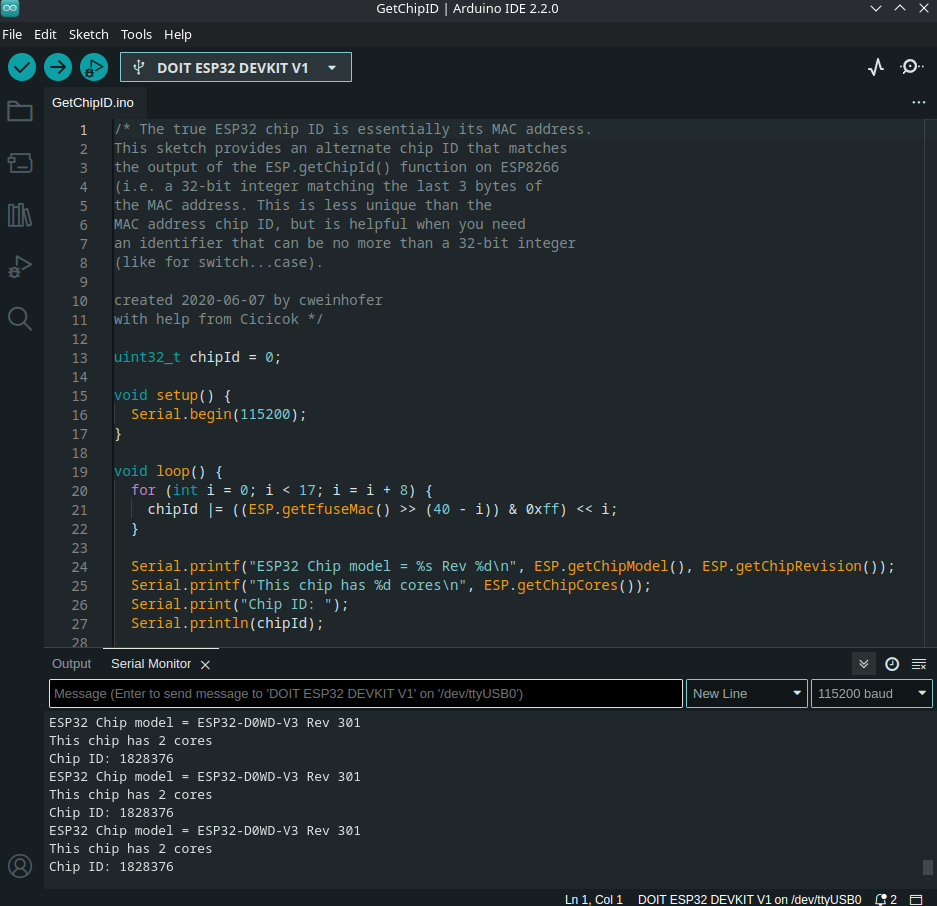
Task: Open the File menu
Action: click(x=12, y=35)
